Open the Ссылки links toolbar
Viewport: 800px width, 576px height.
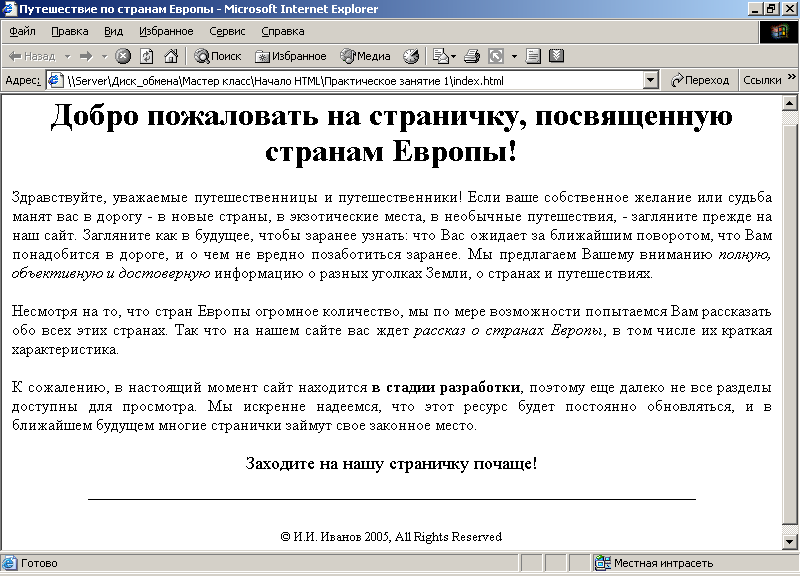762,80
